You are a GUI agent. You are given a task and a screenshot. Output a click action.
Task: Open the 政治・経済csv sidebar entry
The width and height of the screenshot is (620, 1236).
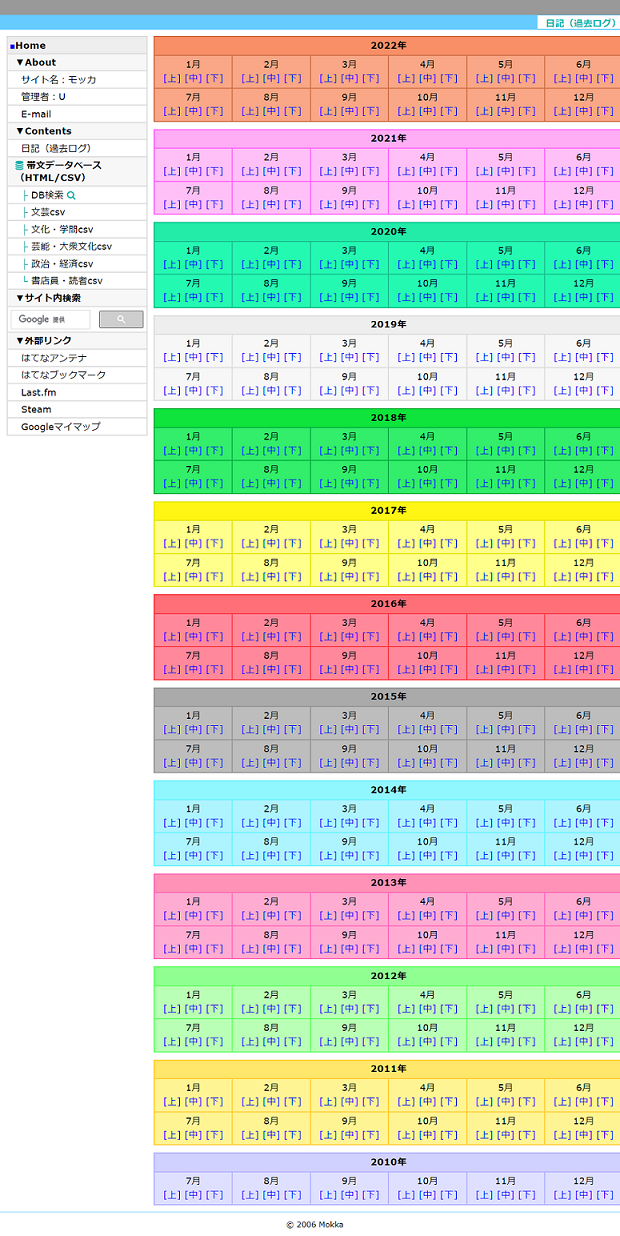pyautogui.click(x=61, y=264)
